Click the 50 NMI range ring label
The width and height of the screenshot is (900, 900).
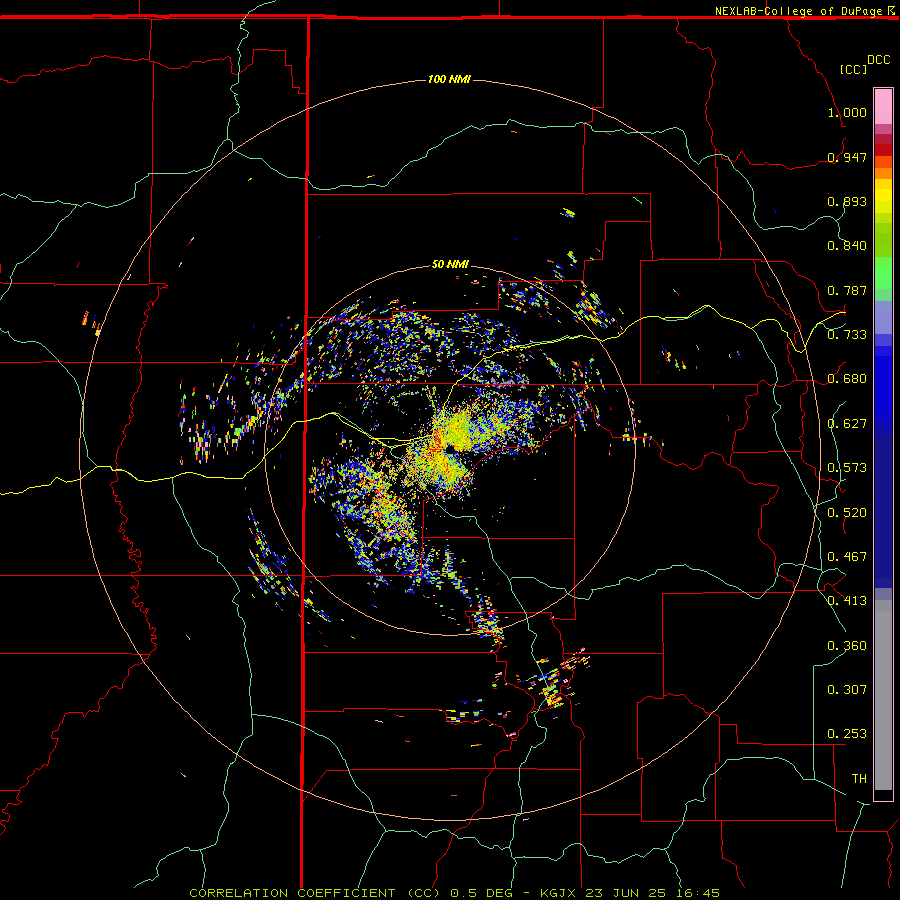click(x=450, y=264)
